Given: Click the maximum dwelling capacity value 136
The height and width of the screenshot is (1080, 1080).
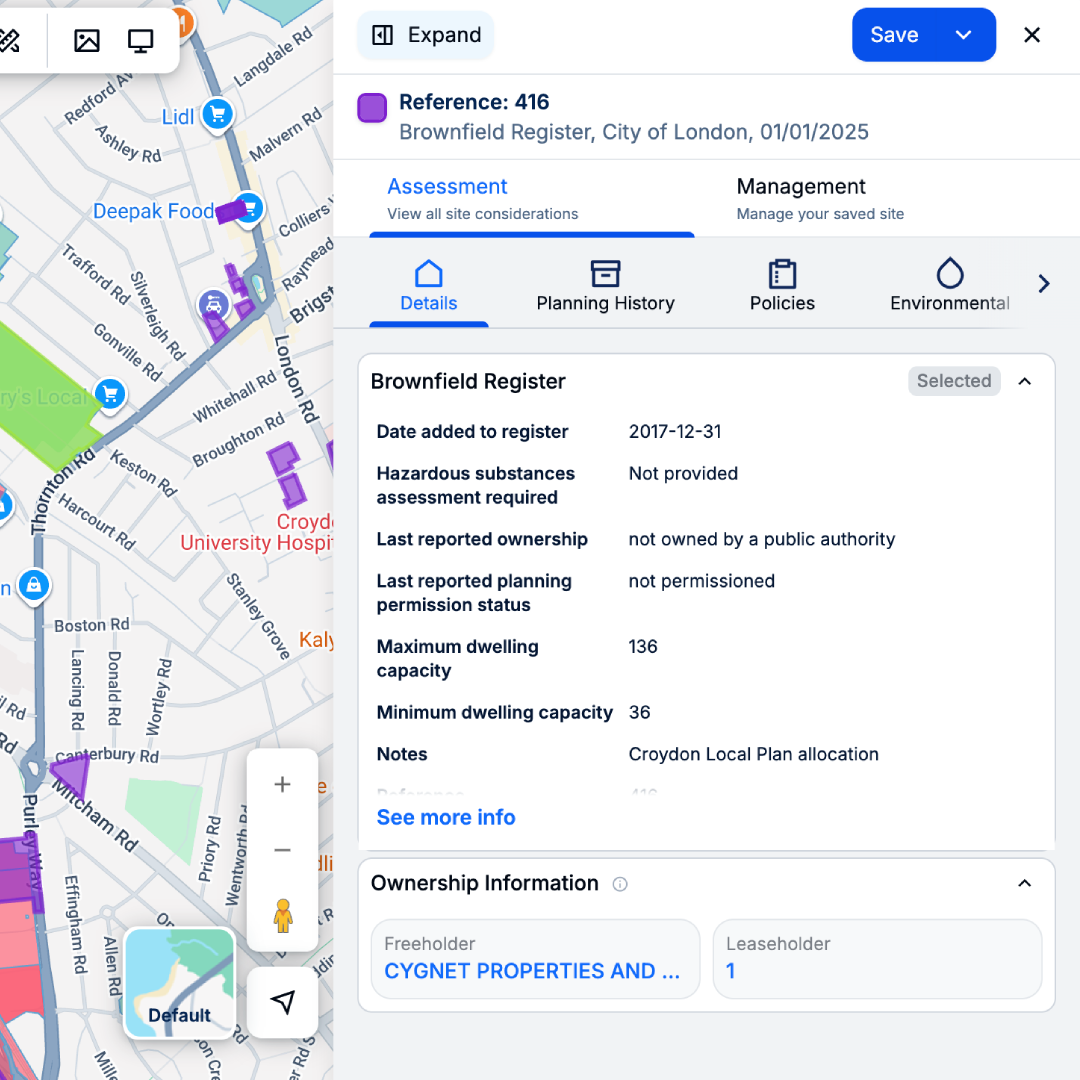Looking at the screenshot, I should coord(643,647).
